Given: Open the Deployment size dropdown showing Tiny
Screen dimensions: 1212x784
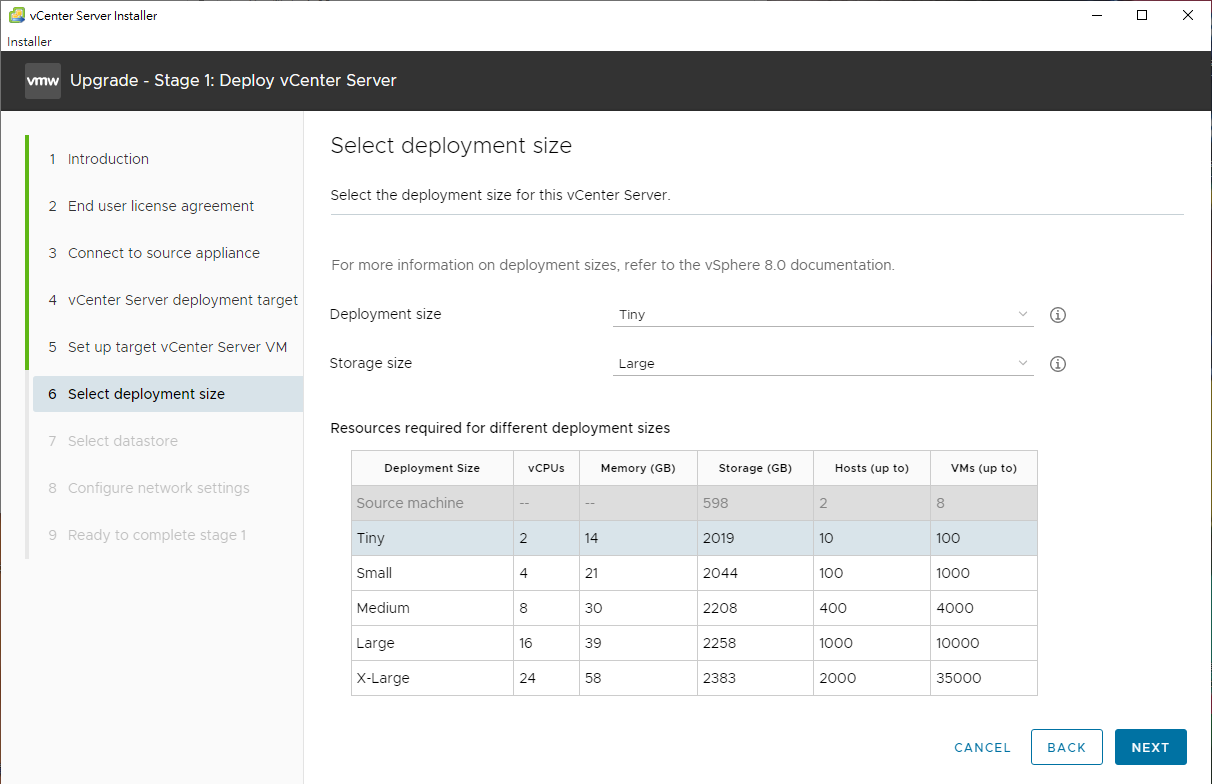Looking at the screenshot, I should (x=823, y=314).
